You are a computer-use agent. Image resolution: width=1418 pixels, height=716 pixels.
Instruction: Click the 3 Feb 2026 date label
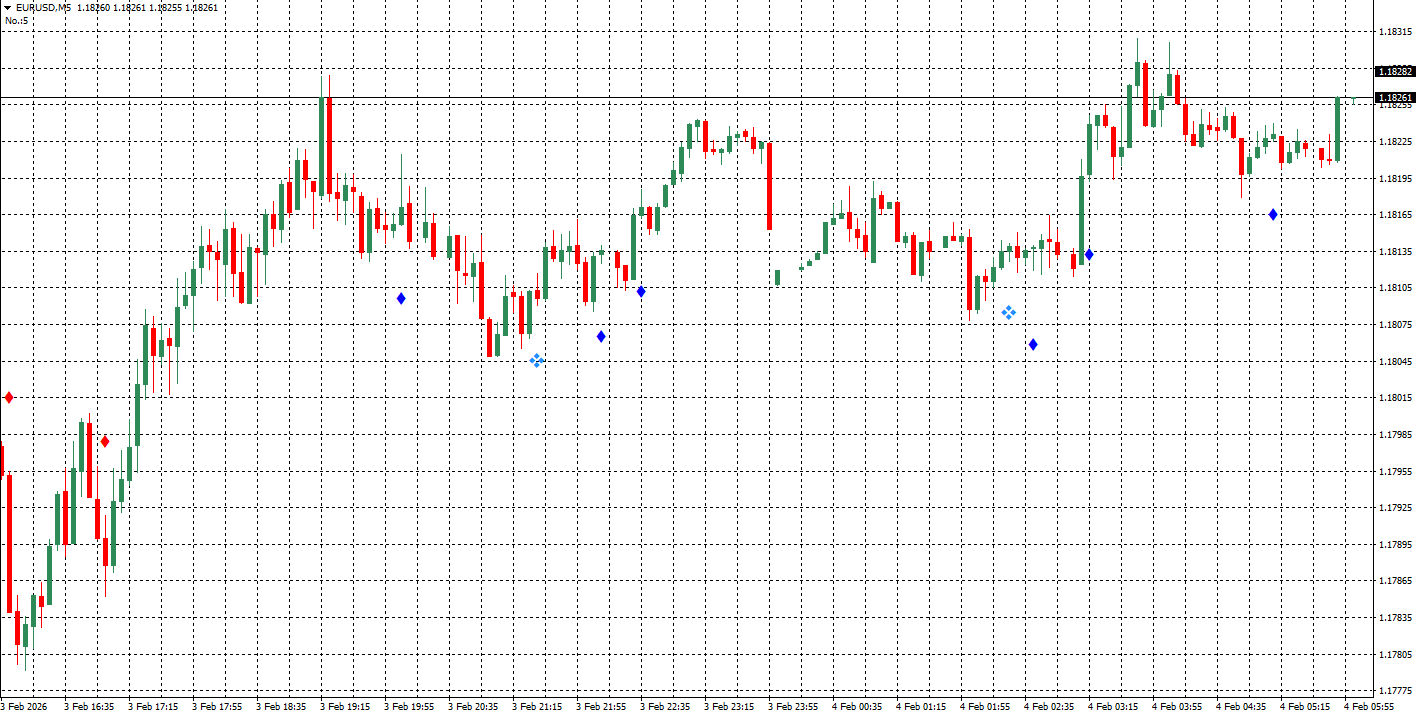click(26, 707)
